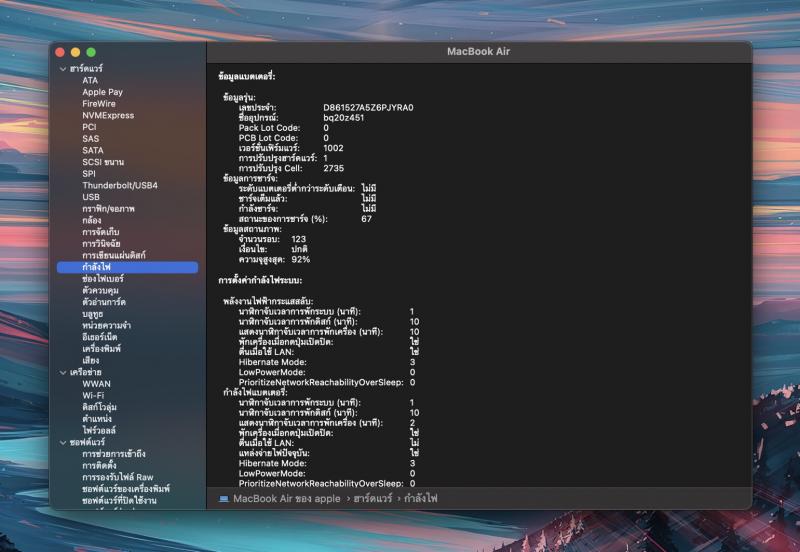Collapse the เครือข่าย section chevron

[x=63, y=372]
